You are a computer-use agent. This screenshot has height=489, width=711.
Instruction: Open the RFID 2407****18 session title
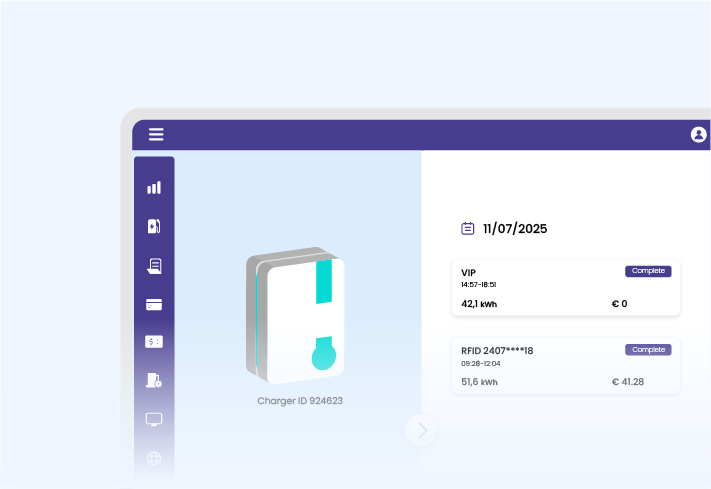point(497,351)
